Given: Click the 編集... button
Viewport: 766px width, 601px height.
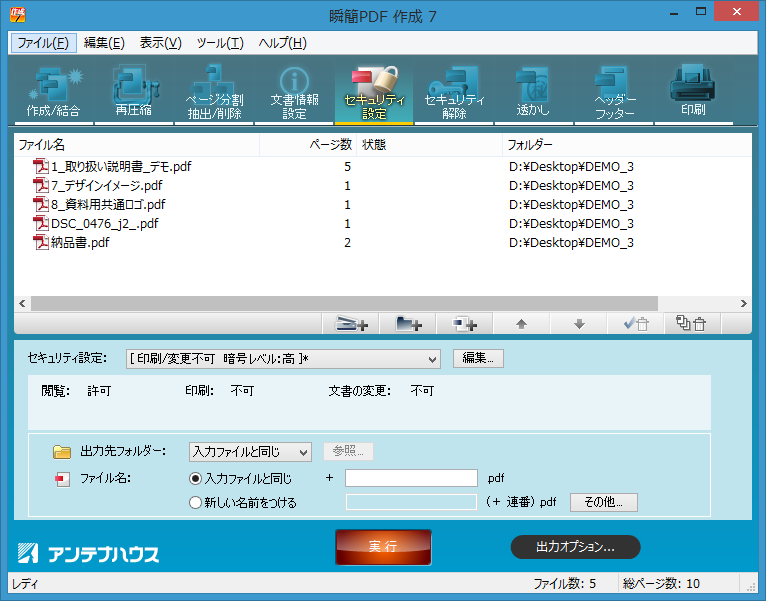Looking at the screenshot, I should click(x=478, y=358).
